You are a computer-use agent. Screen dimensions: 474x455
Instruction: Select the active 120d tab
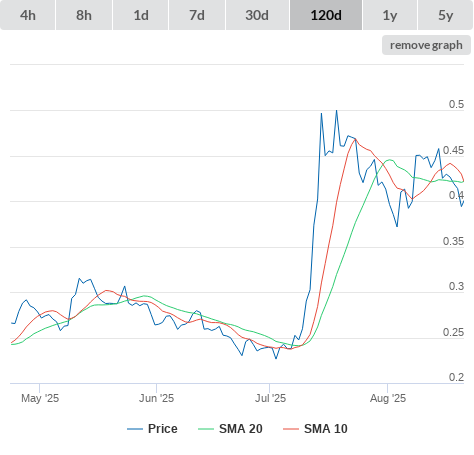(x=326, y=15)
